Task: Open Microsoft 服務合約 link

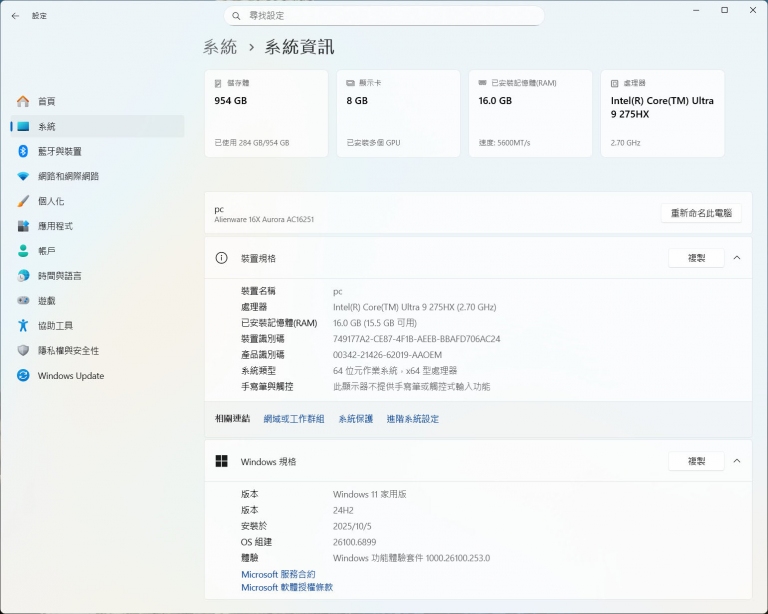Action: (x=278, y=574)
